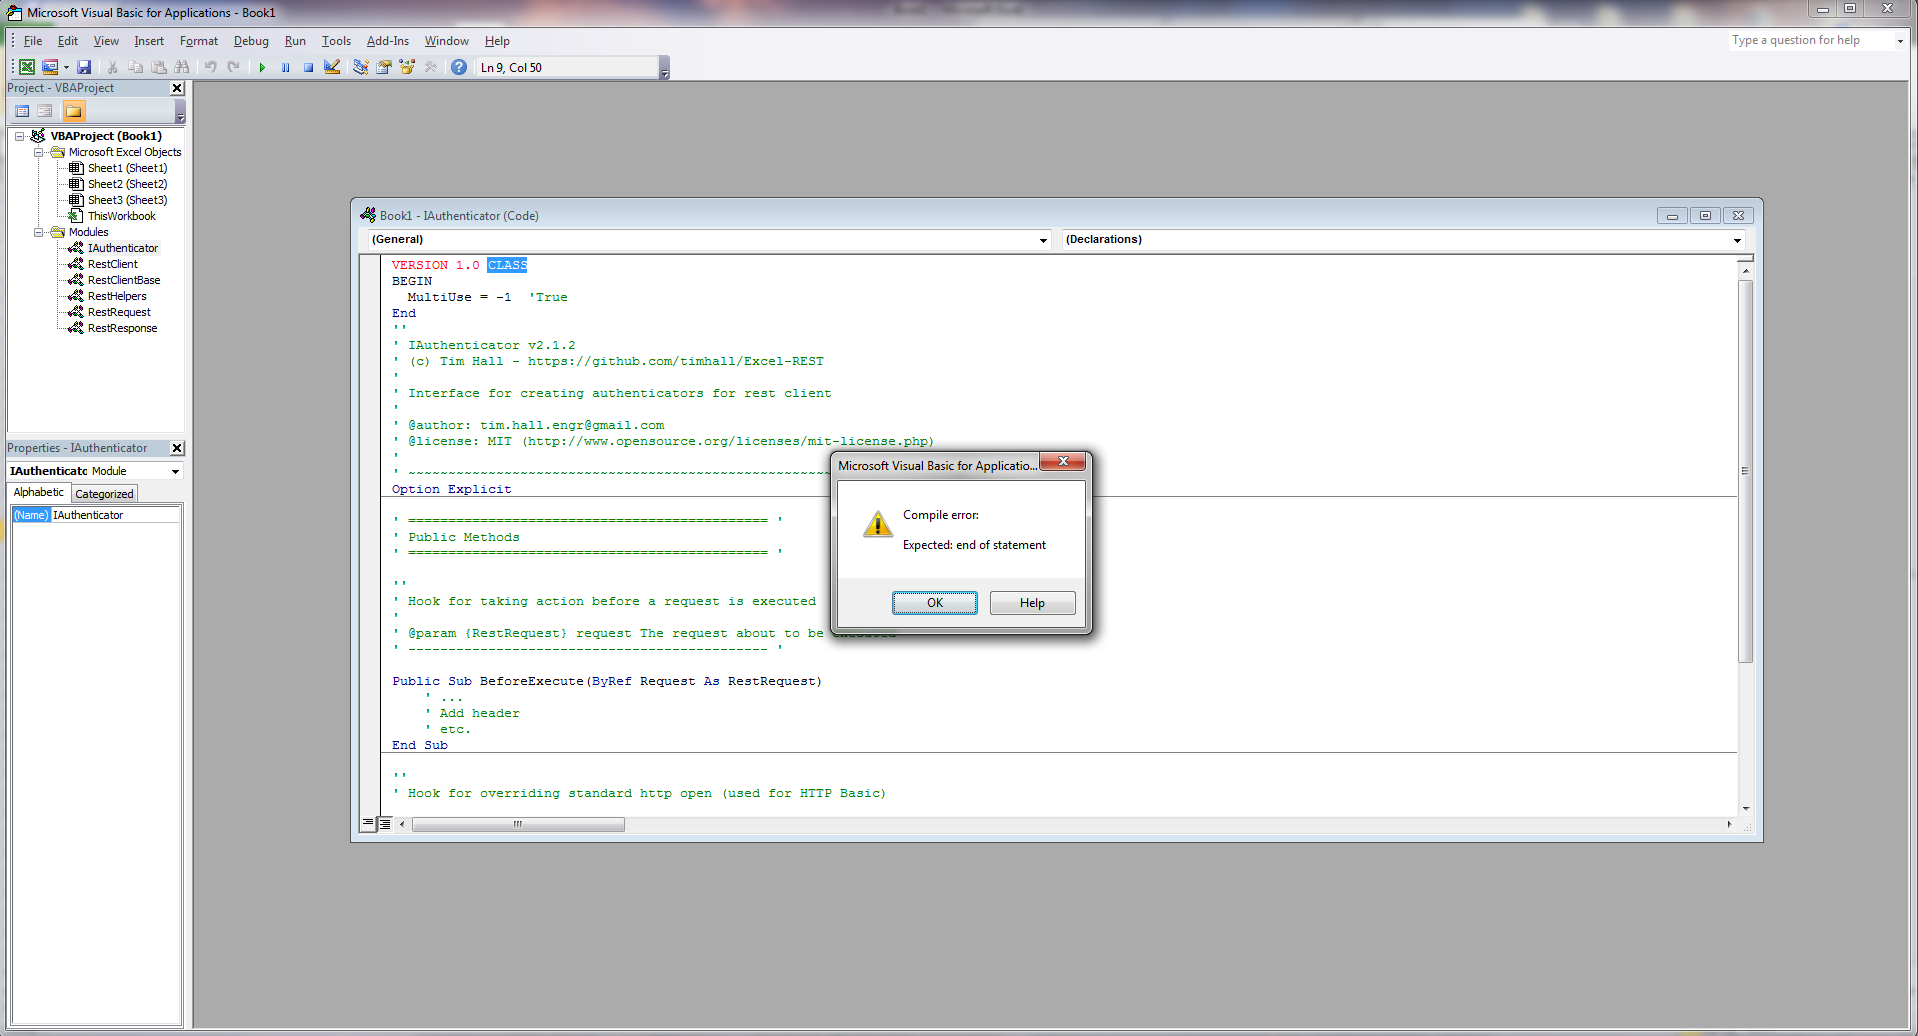Image resolution: width=1918 pixels, height=1036 pixels.
Task: Select Sheet1 (Sheet1) in project tree
Action: tap(127, 168)
